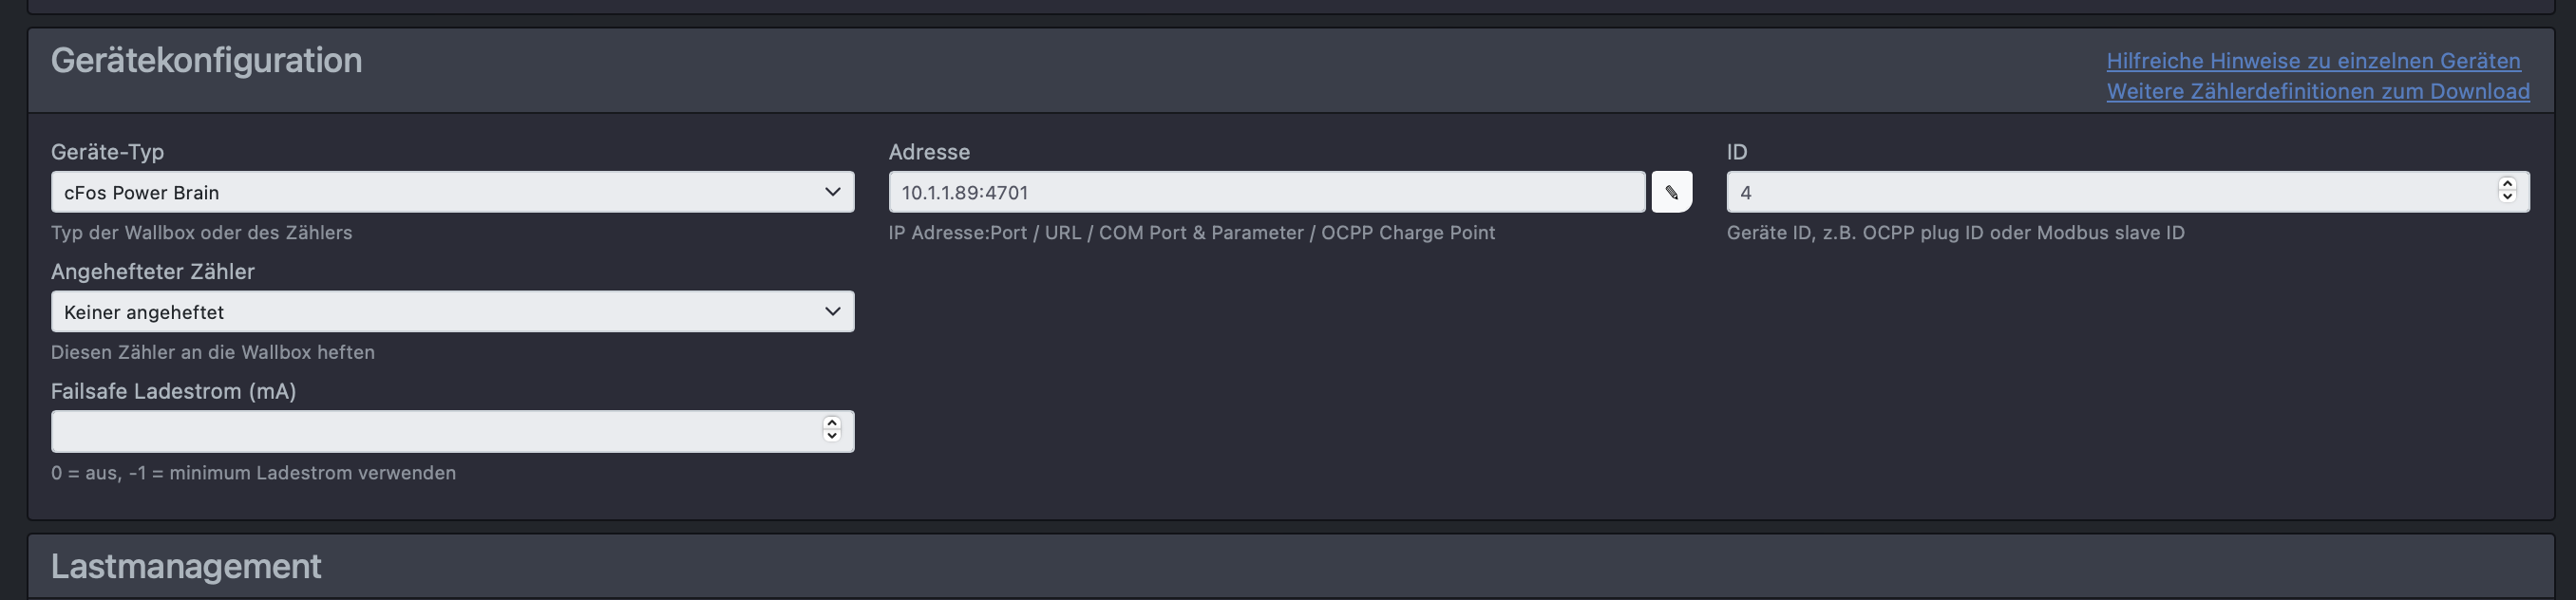This screenshot has height=600, width=2576.
Task: Click the Geräte-Typ label
Action: point(107,152)
